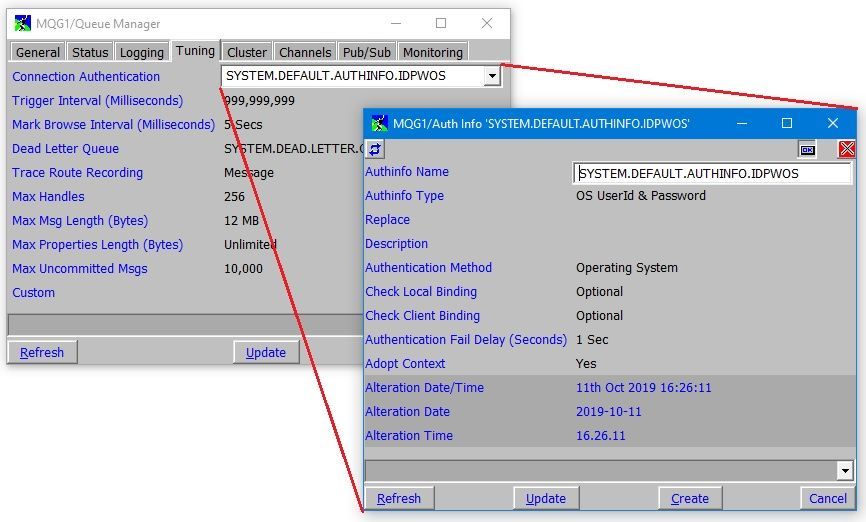Switch to the Status tab
The image size is (866, 522).
pos(90,52)
